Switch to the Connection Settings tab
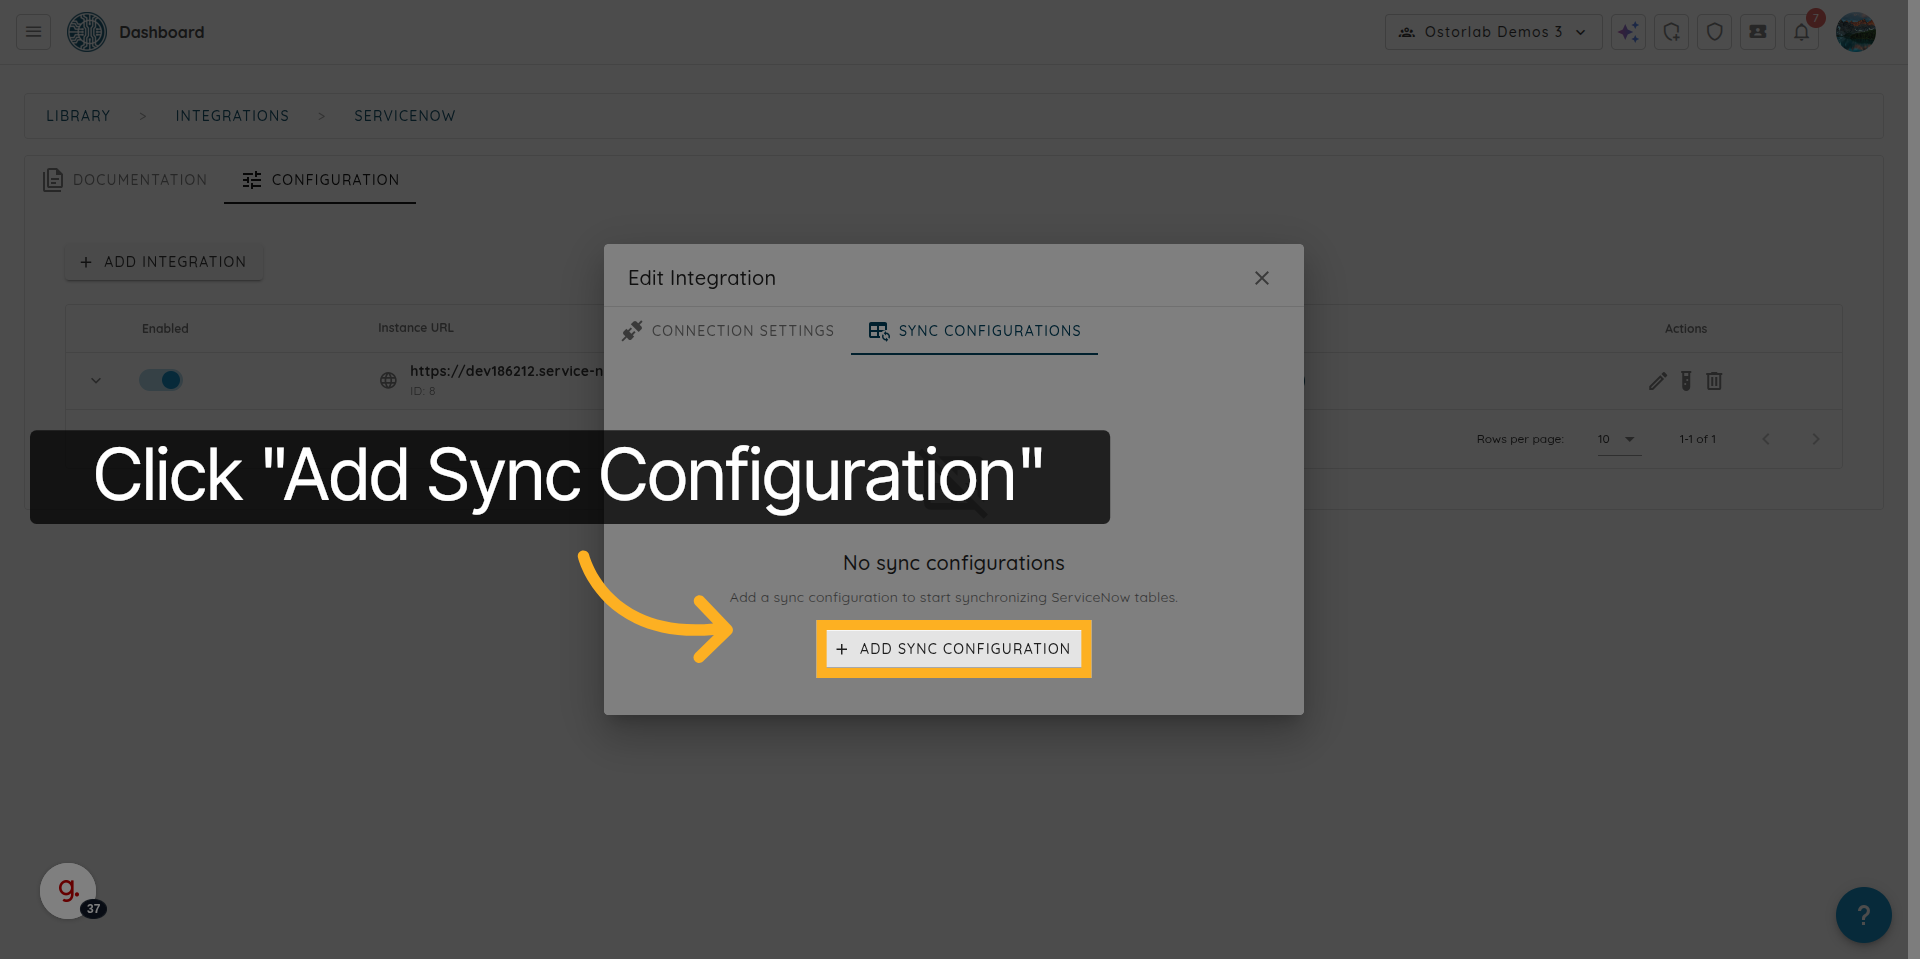The height and width of the screenshot is (959, 1920). (742, 330)
